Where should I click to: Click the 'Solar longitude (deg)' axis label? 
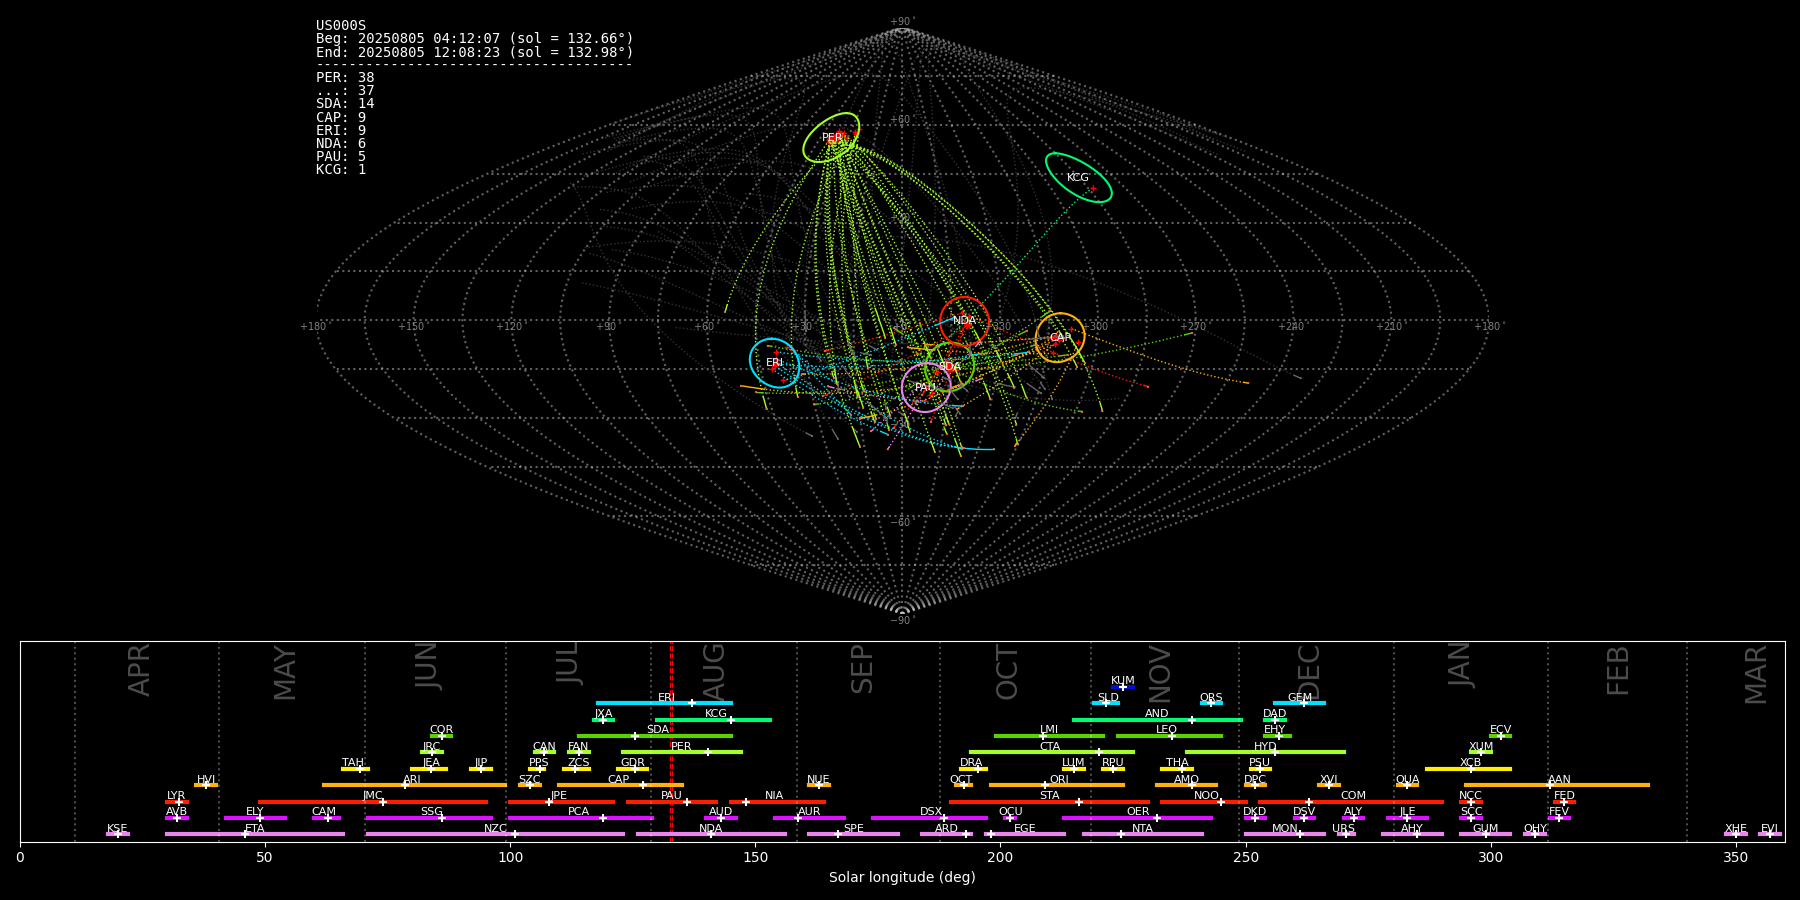(x=902, y=877)
